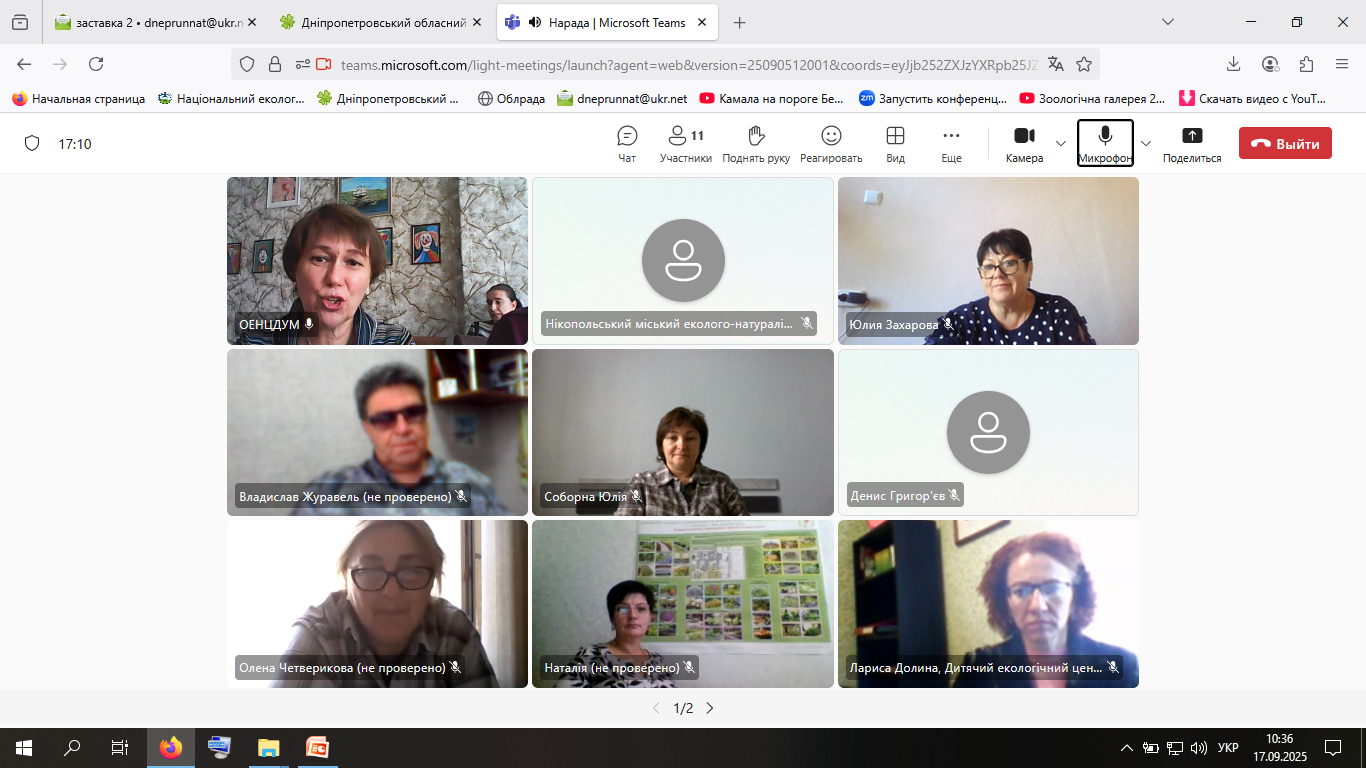Click the translate page icon in address bar
The image size is (1366, 768).
pyautogui.click(x=1055, y=64)
